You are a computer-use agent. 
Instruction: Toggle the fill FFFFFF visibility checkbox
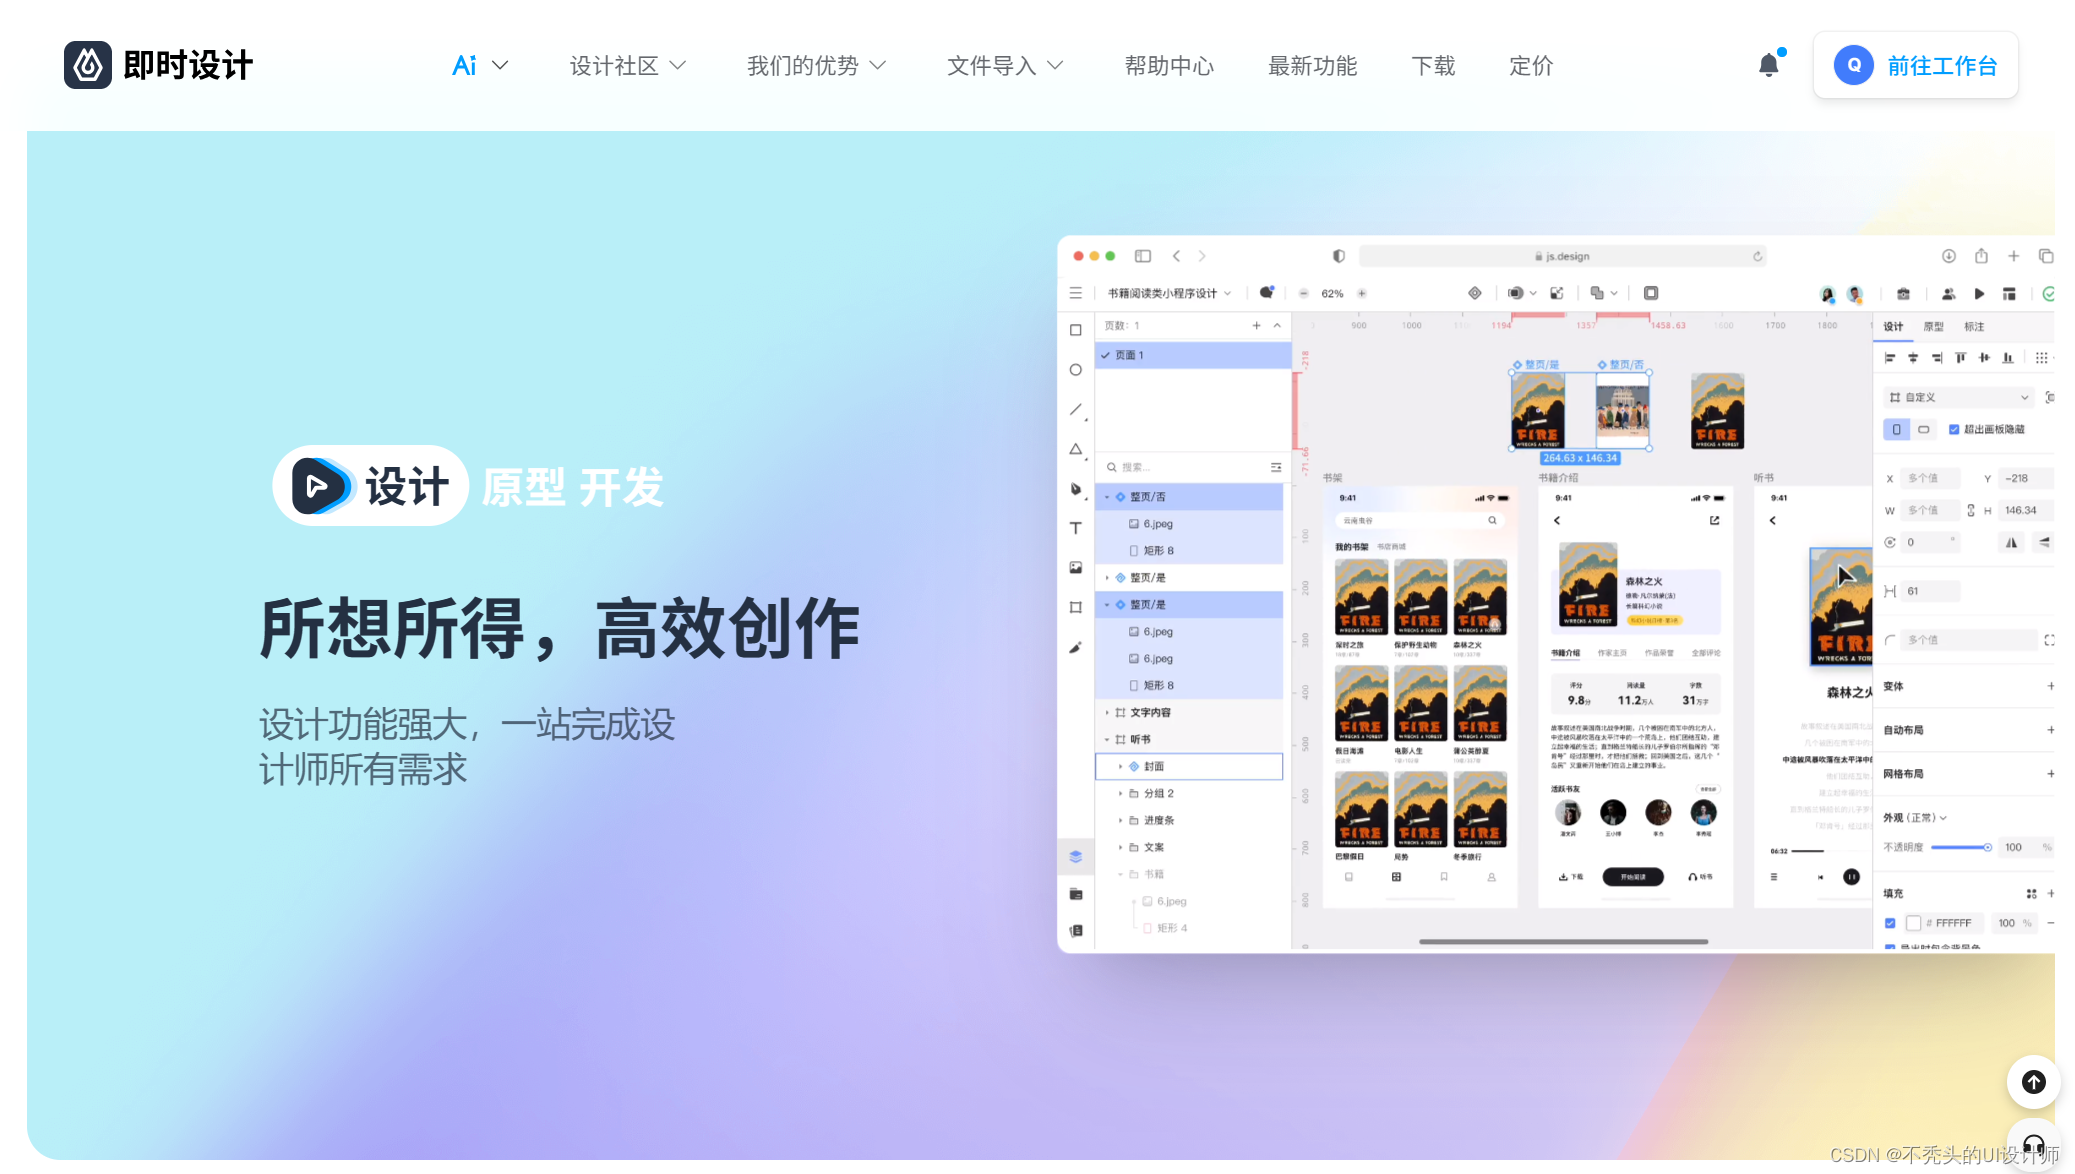click(1890, 923)
